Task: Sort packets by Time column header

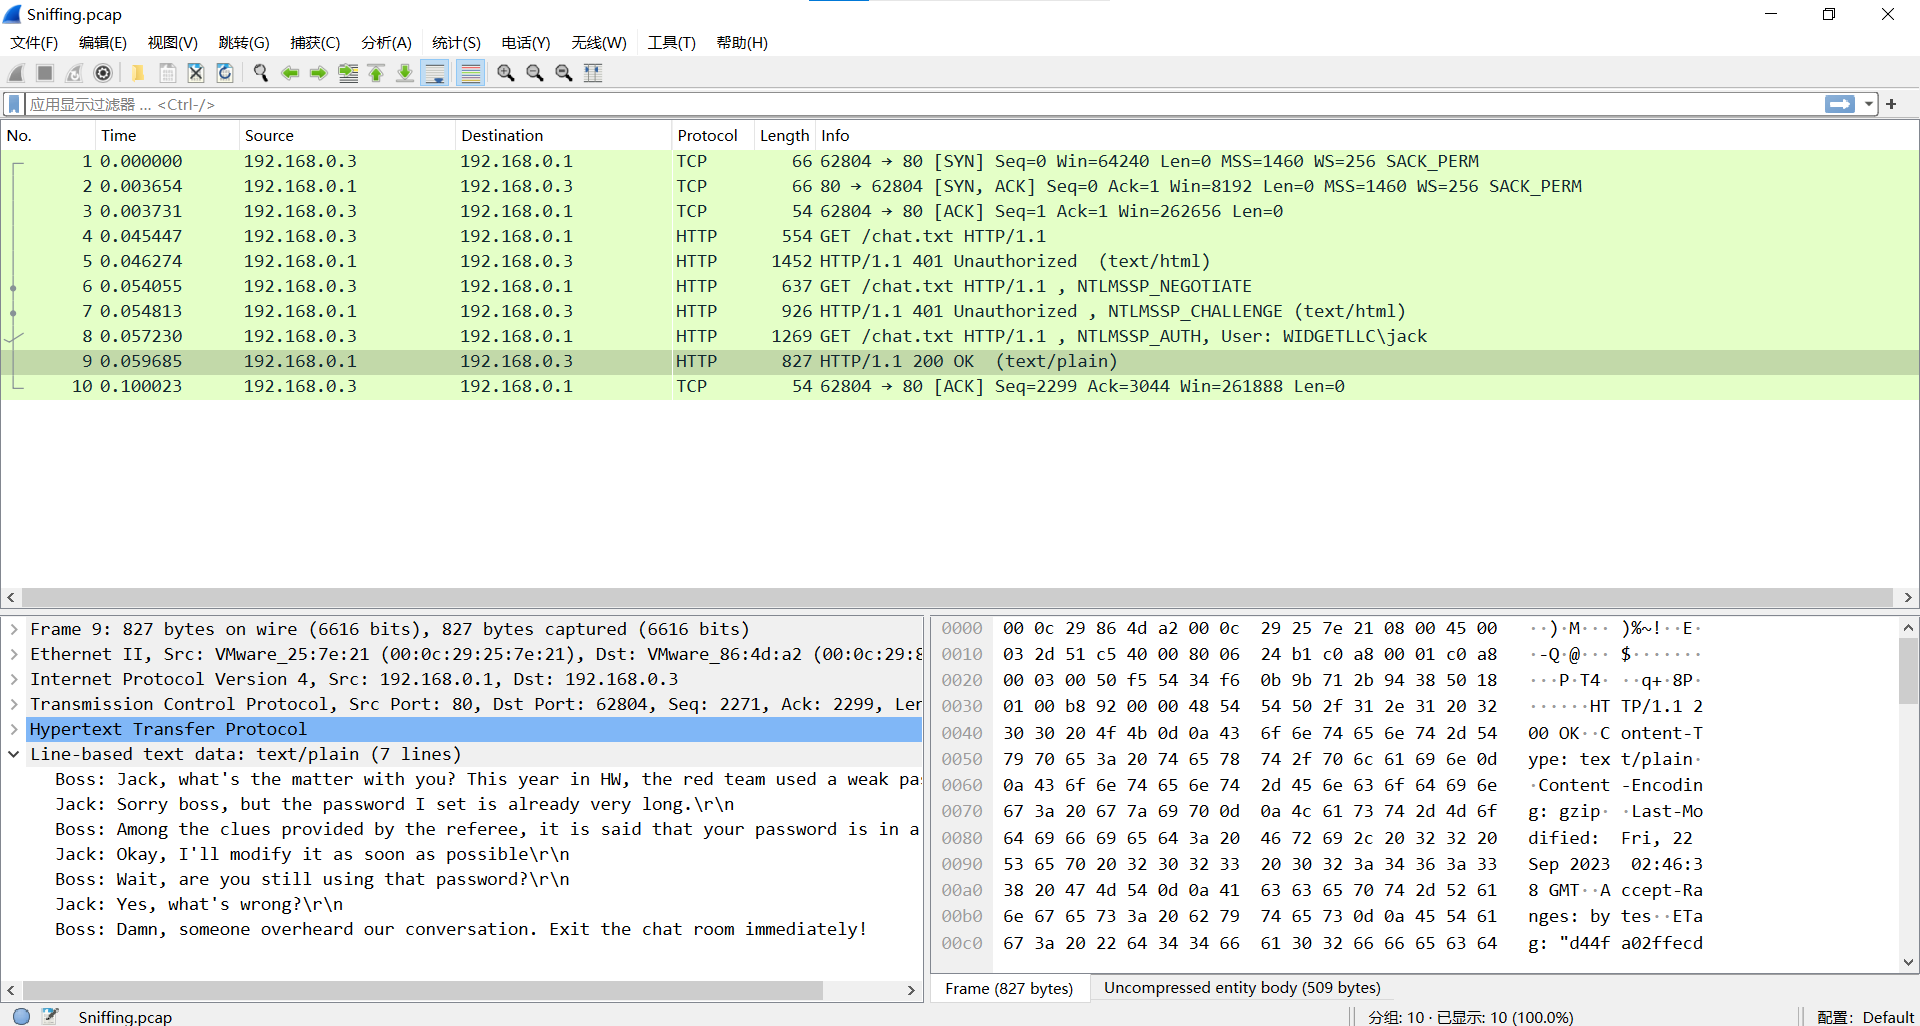Action: [167, 136]
